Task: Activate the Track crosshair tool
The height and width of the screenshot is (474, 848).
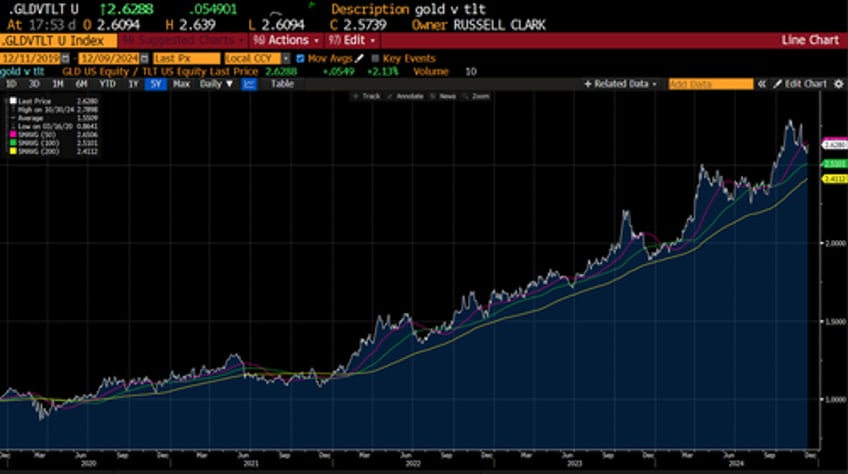Action: [367, 96]
